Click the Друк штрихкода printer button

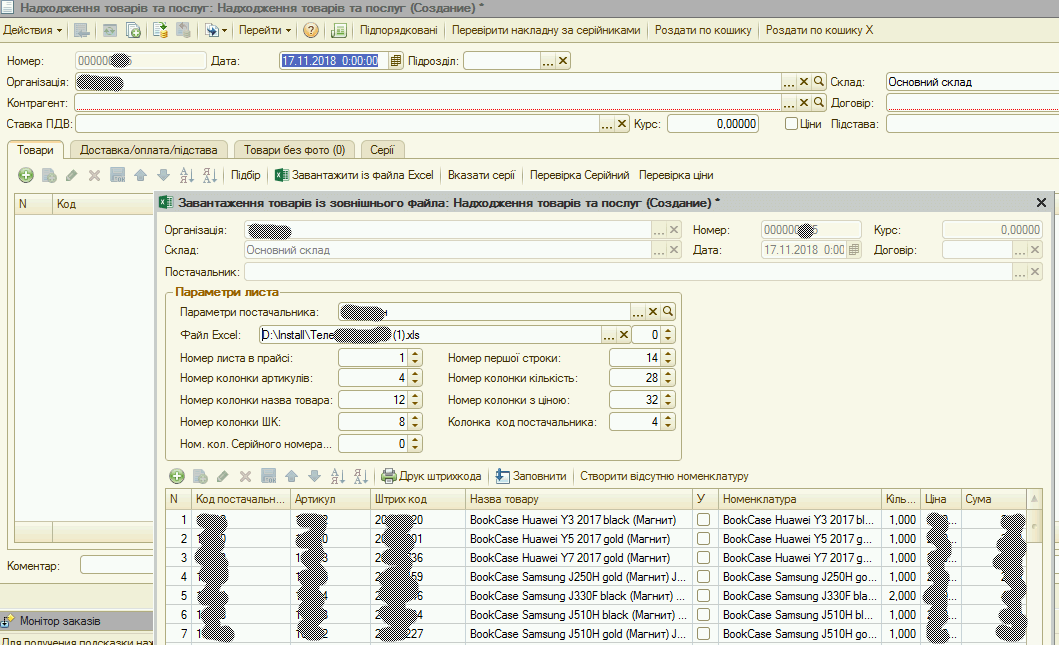(432, 476)
